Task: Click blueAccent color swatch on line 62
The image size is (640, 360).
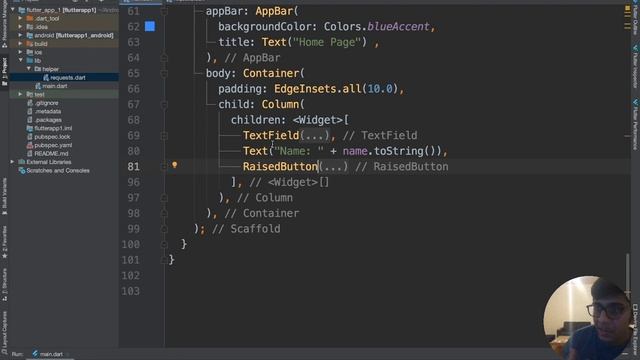Action: click(x=150, y=26)
